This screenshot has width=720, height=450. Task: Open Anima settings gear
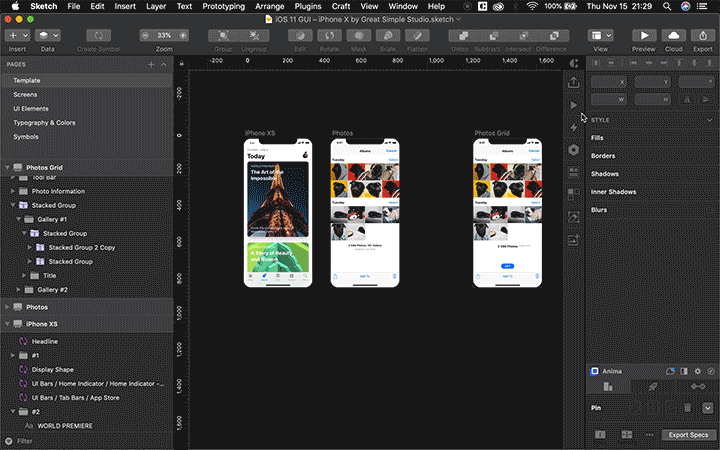click(x=698, y=371)
